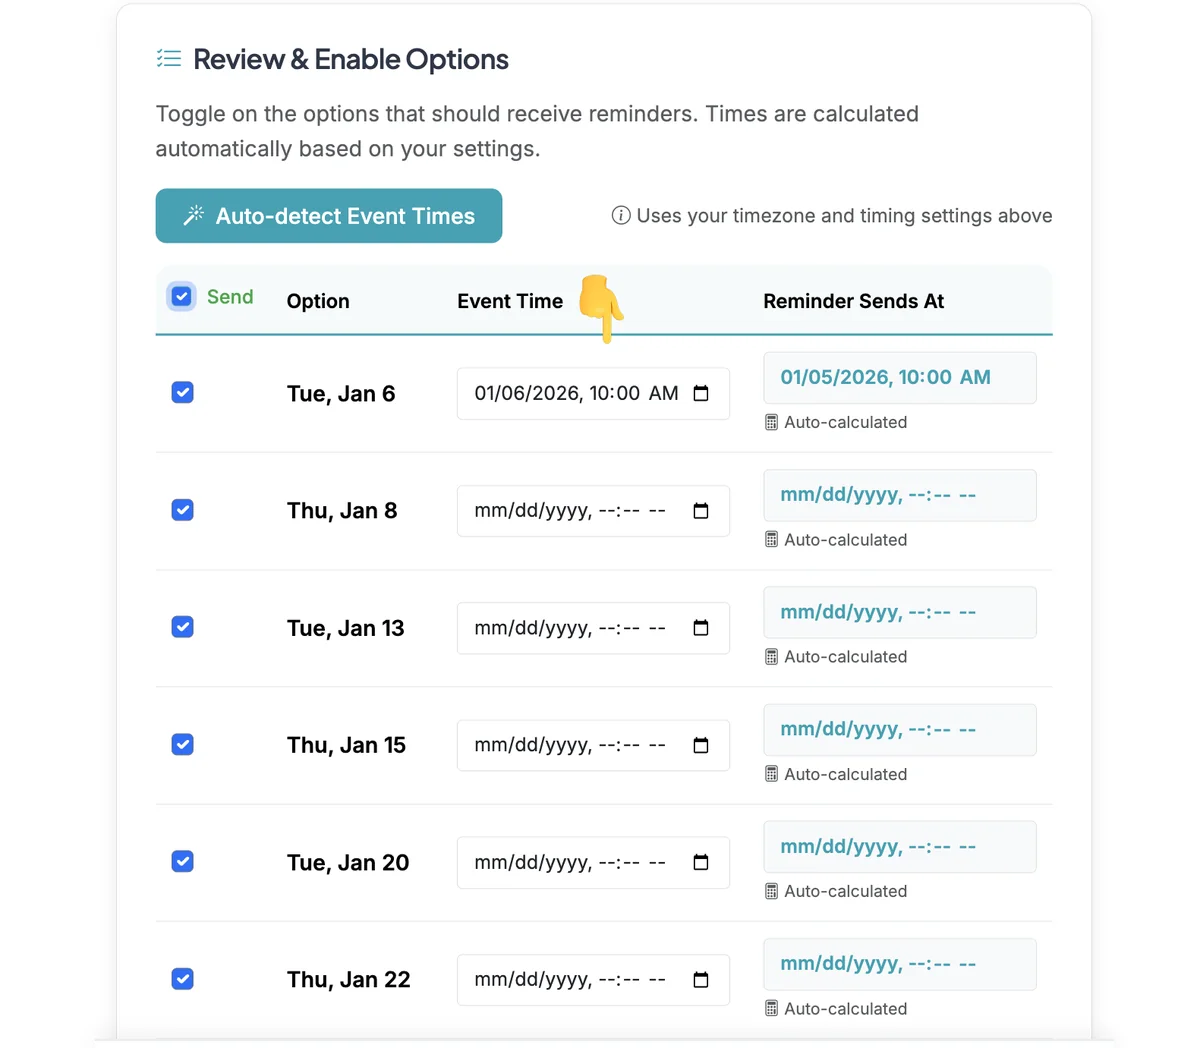Open calendar picker for Tue, Jan 6 event time

tap(701, 393)
